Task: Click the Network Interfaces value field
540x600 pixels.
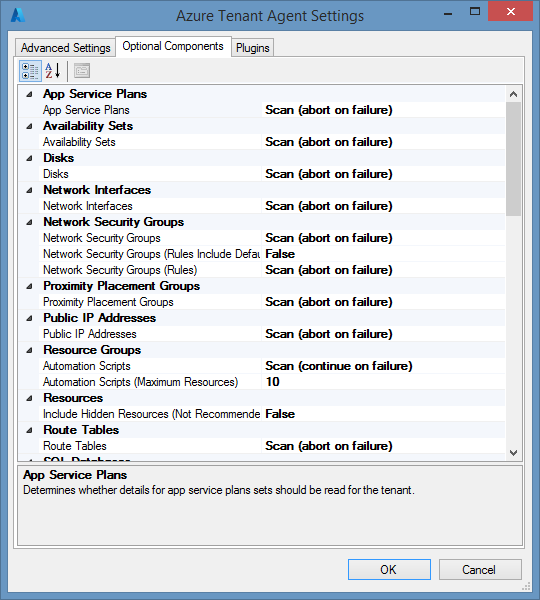Action: [x=383, y=206]
